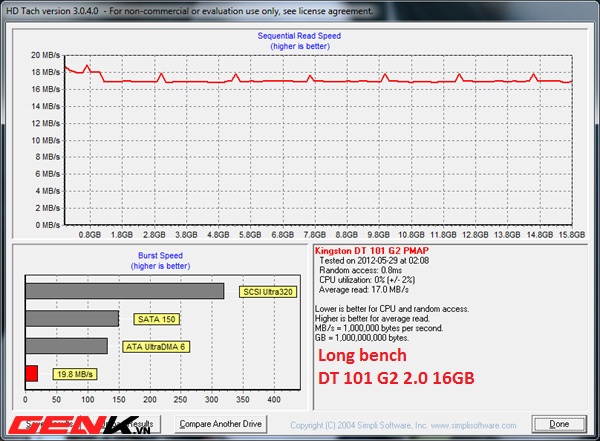The height and width of the screenshot is (441, 600).
Task: Click Lower is better for CPU text
Action: click(x=392, y=309)
